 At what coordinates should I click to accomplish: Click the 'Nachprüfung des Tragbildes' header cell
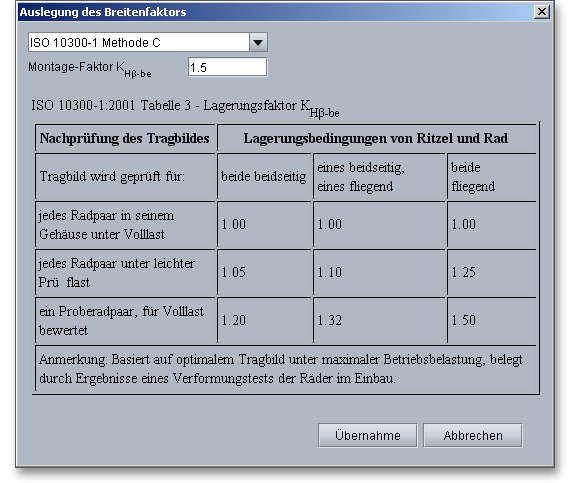tap(125, 138)
